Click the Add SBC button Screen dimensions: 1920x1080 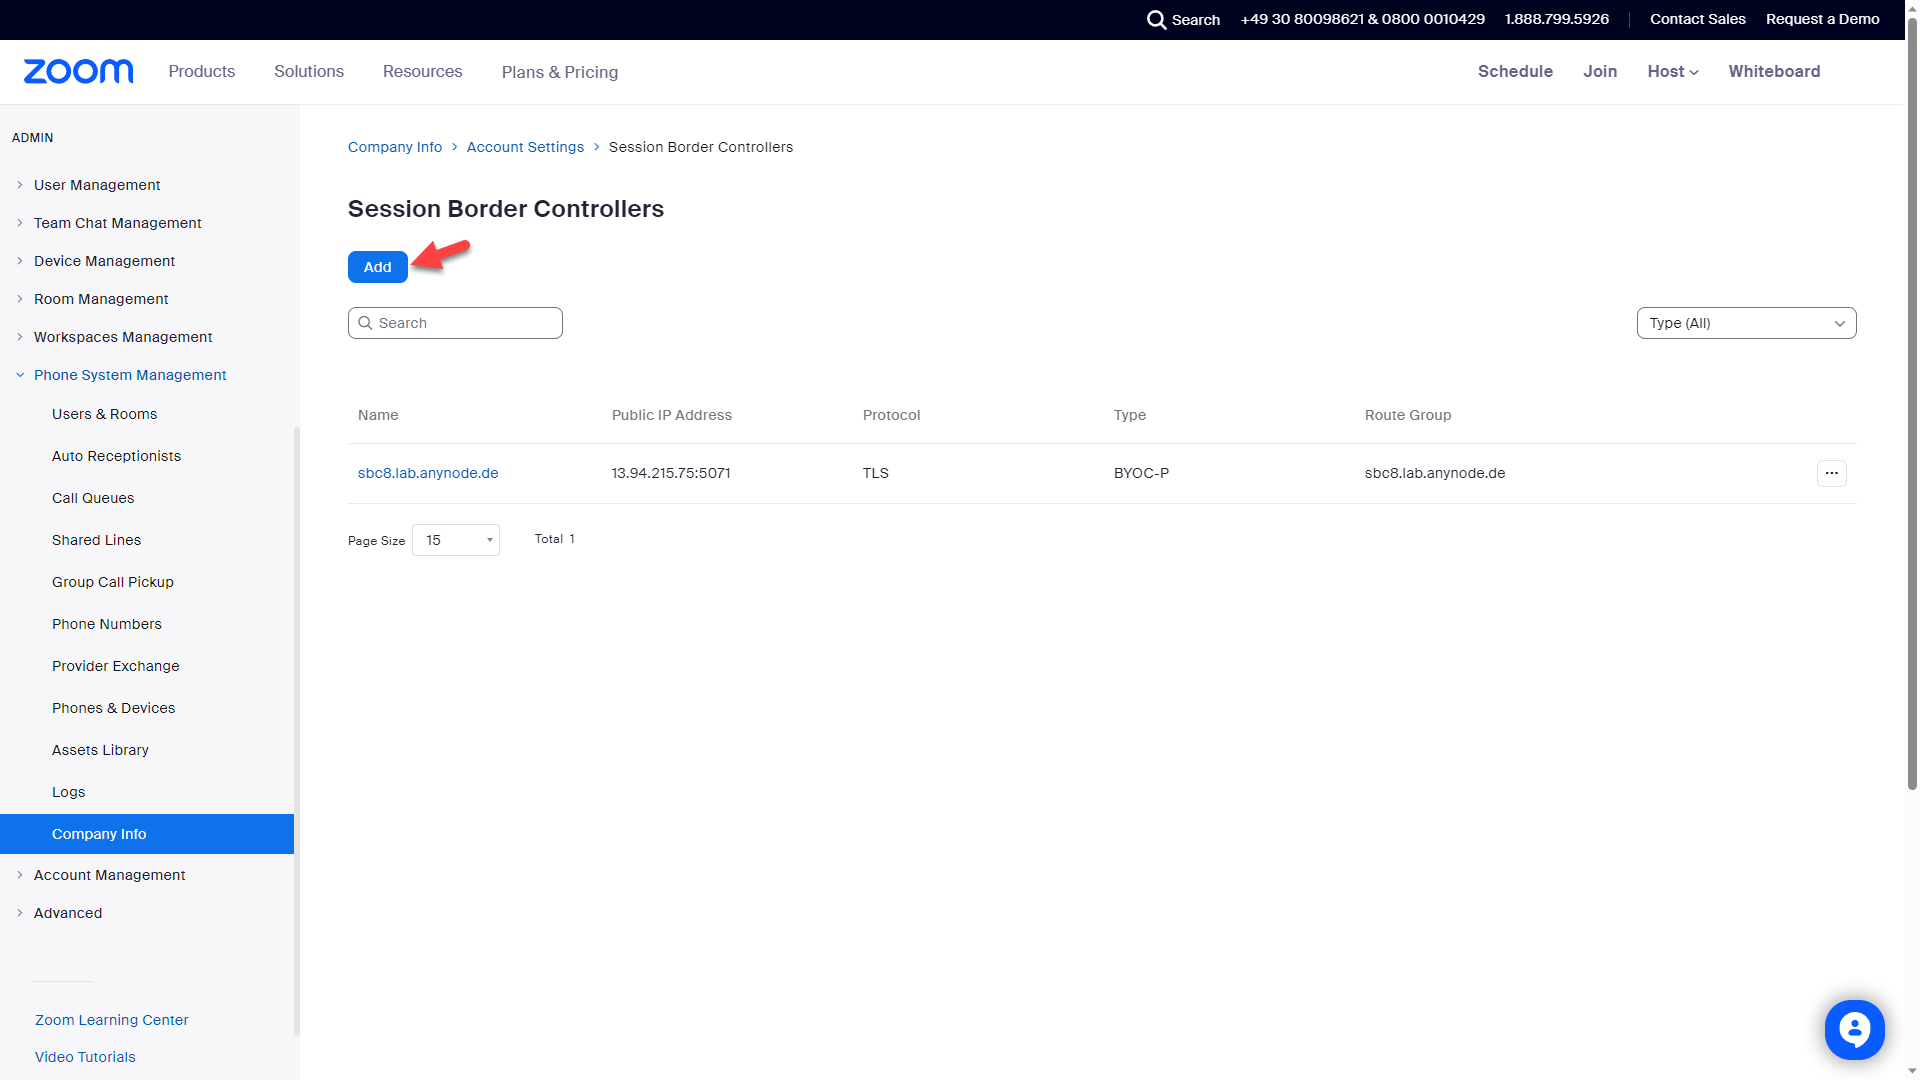[377, 266]
